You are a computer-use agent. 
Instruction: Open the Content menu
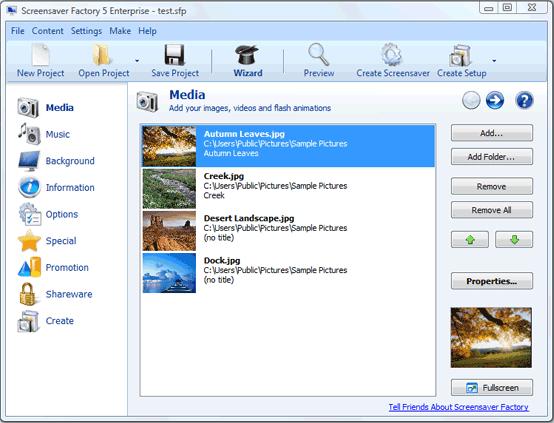pyautogui.click(x=47, y=31)
